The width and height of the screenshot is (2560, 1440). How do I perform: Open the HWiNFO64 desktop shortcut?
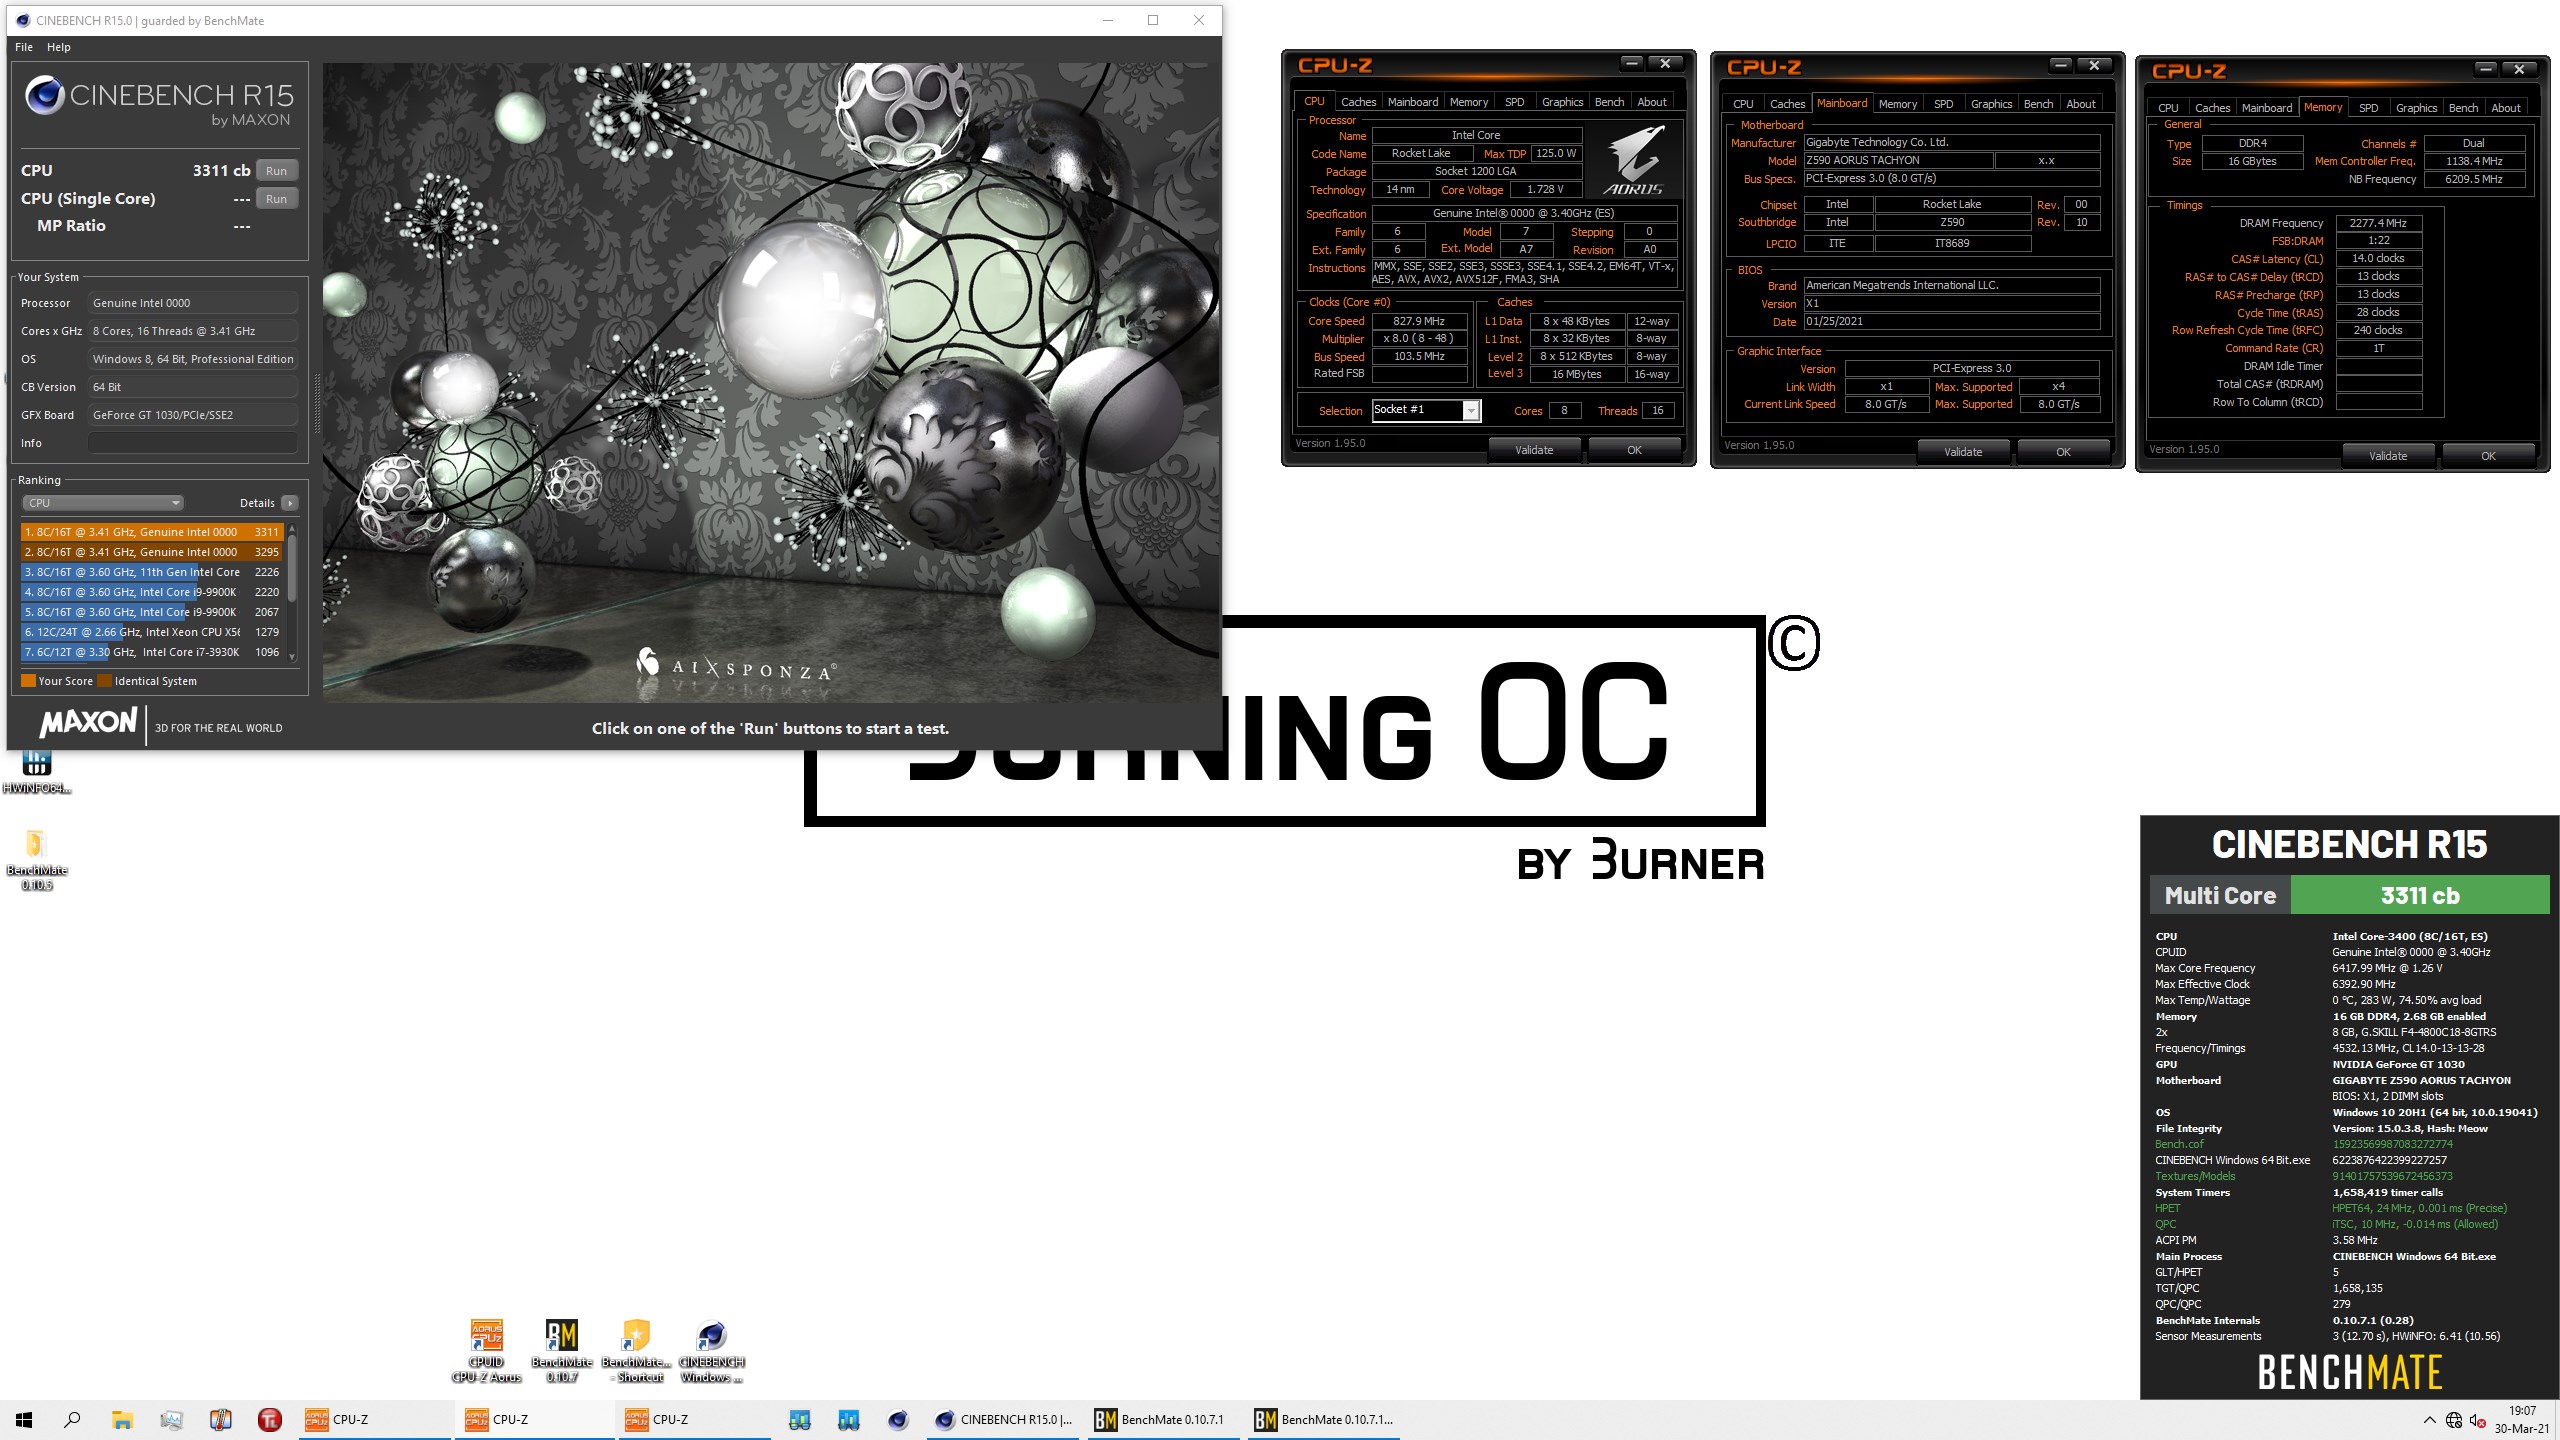click(x=36, y=773)
